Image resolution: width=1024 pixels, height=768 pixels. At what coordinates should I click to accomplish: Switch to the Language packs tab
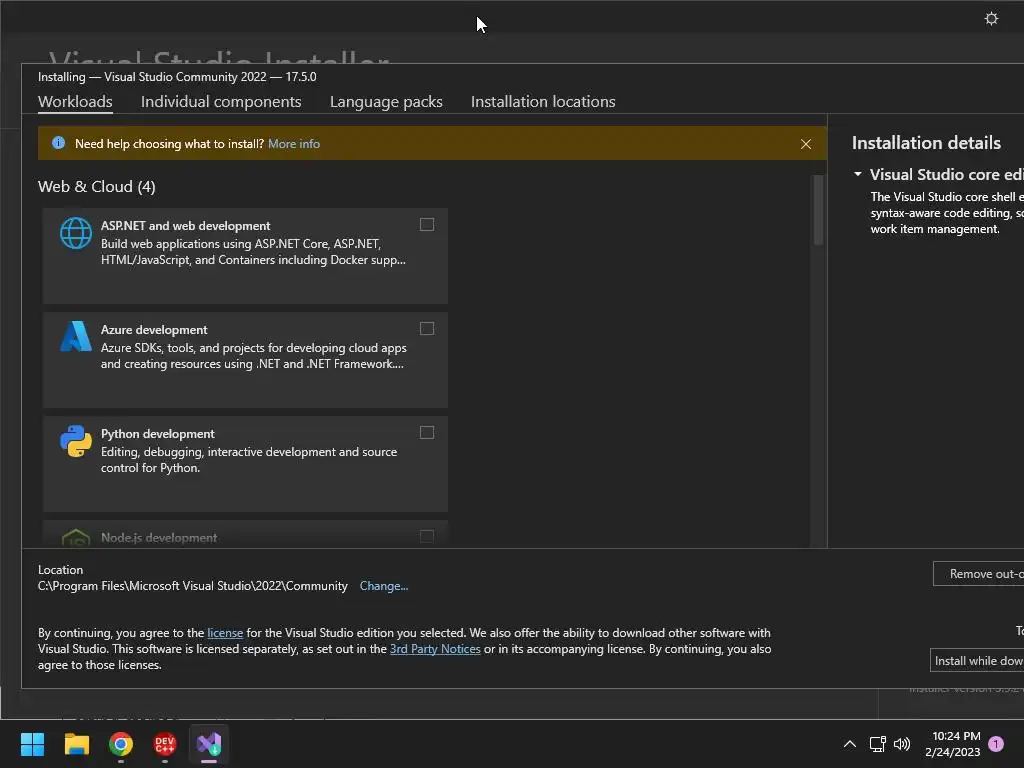click(x=386, y=102)
